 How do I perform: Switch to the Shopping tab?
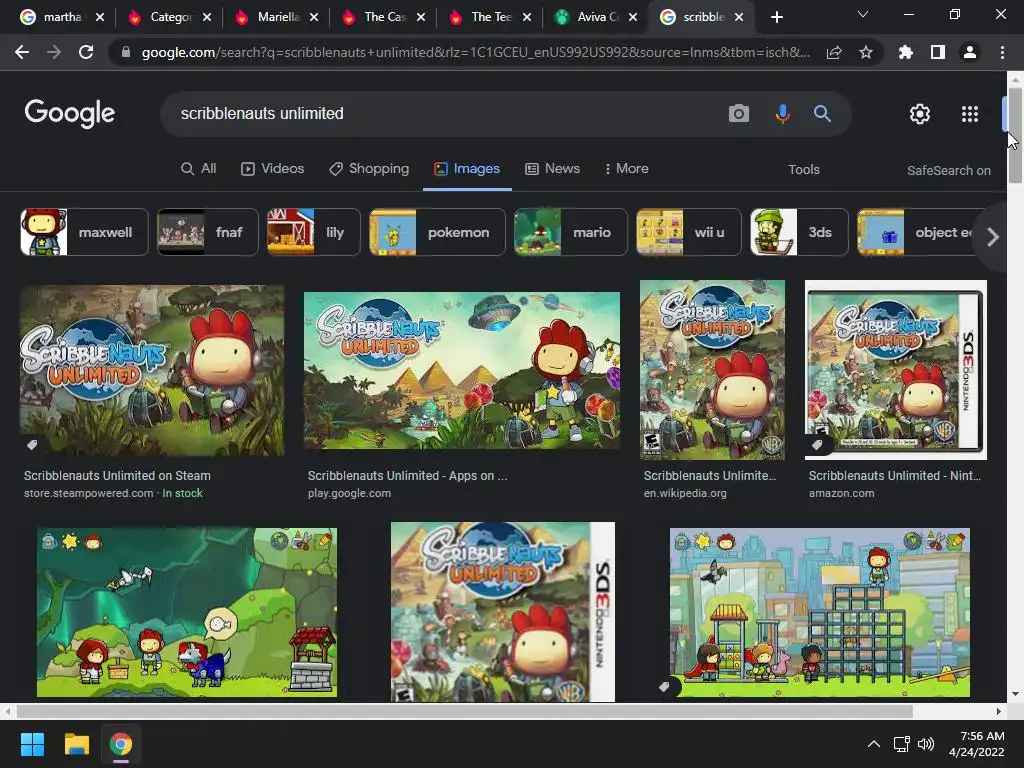point(369,168)
